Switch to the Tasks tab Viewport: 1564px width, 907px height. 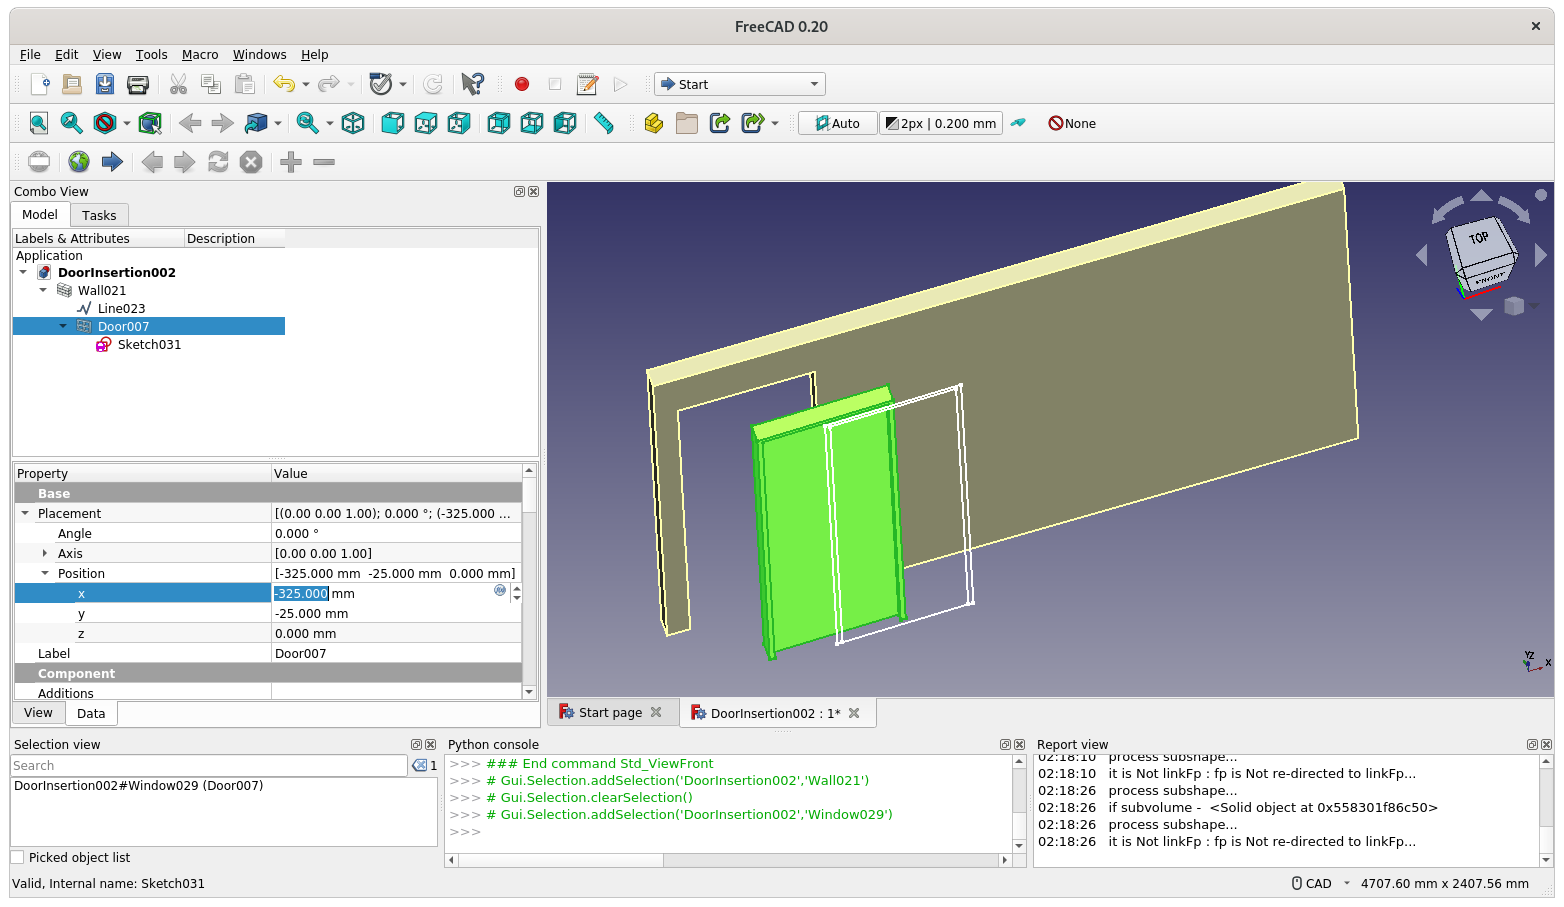point(99,215)
